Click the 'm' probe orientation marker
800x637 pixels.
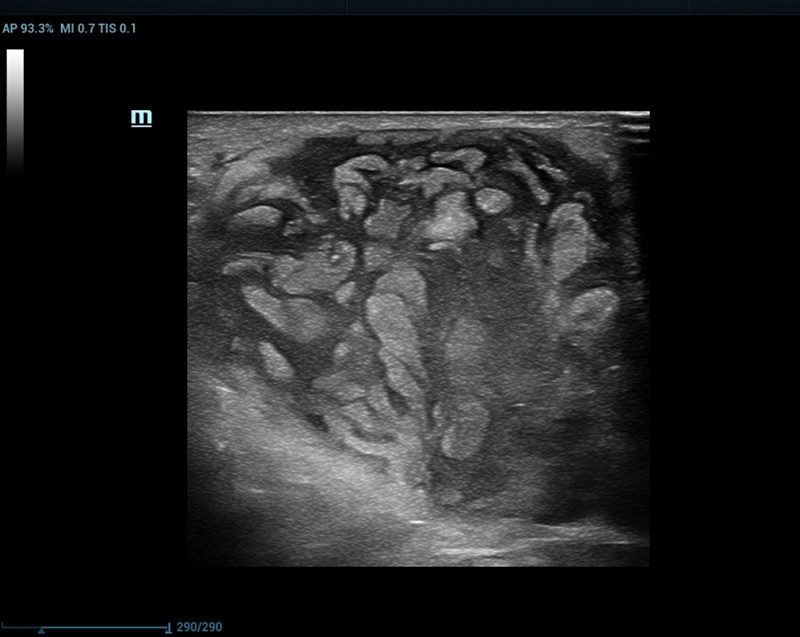click(x=141, y=118)
